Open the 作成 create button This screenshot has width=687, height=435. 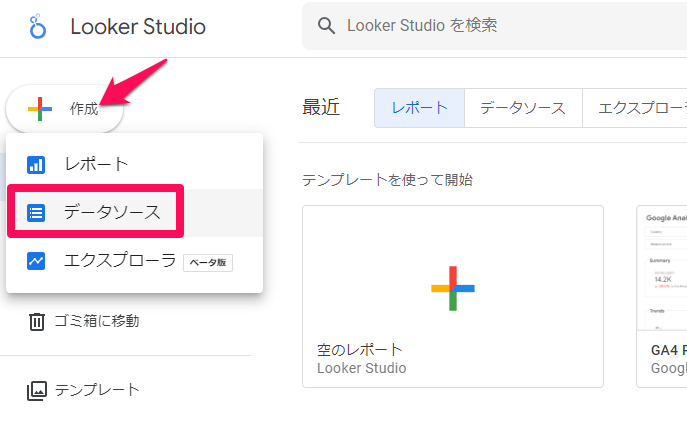tap(64, 109)
